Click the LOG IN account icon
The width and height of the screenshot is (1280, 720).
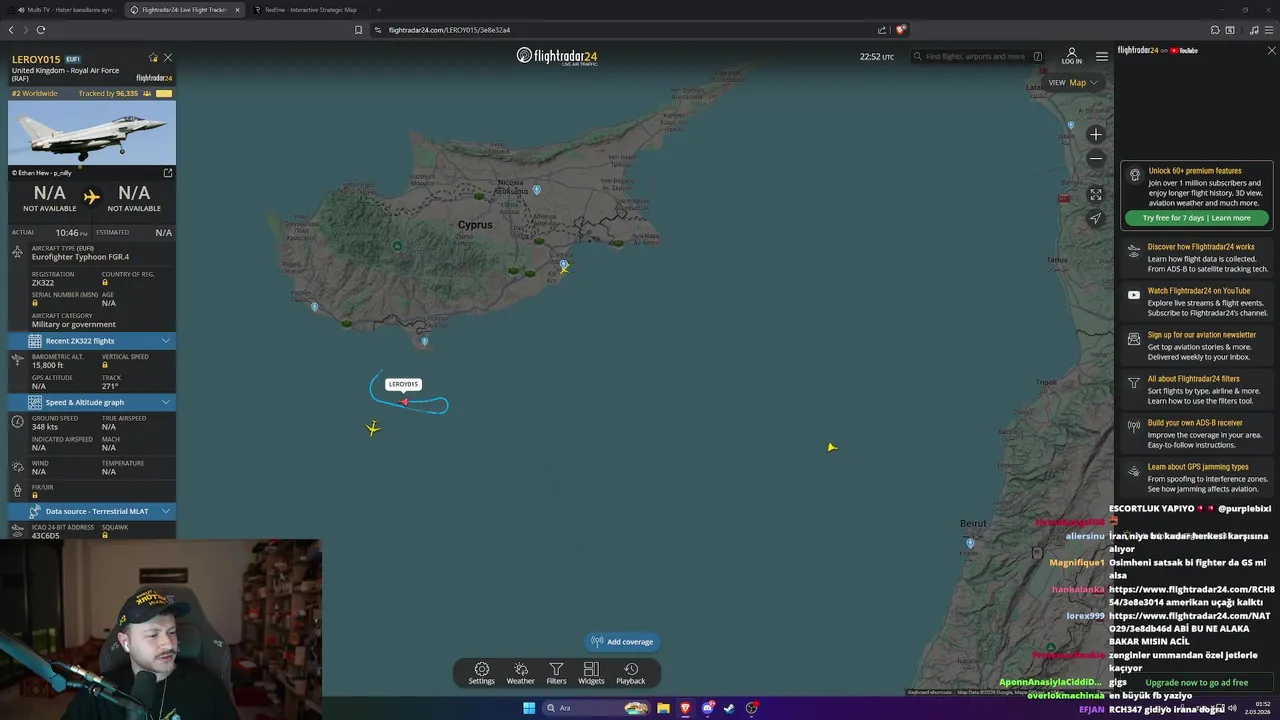pos(1072,56)
